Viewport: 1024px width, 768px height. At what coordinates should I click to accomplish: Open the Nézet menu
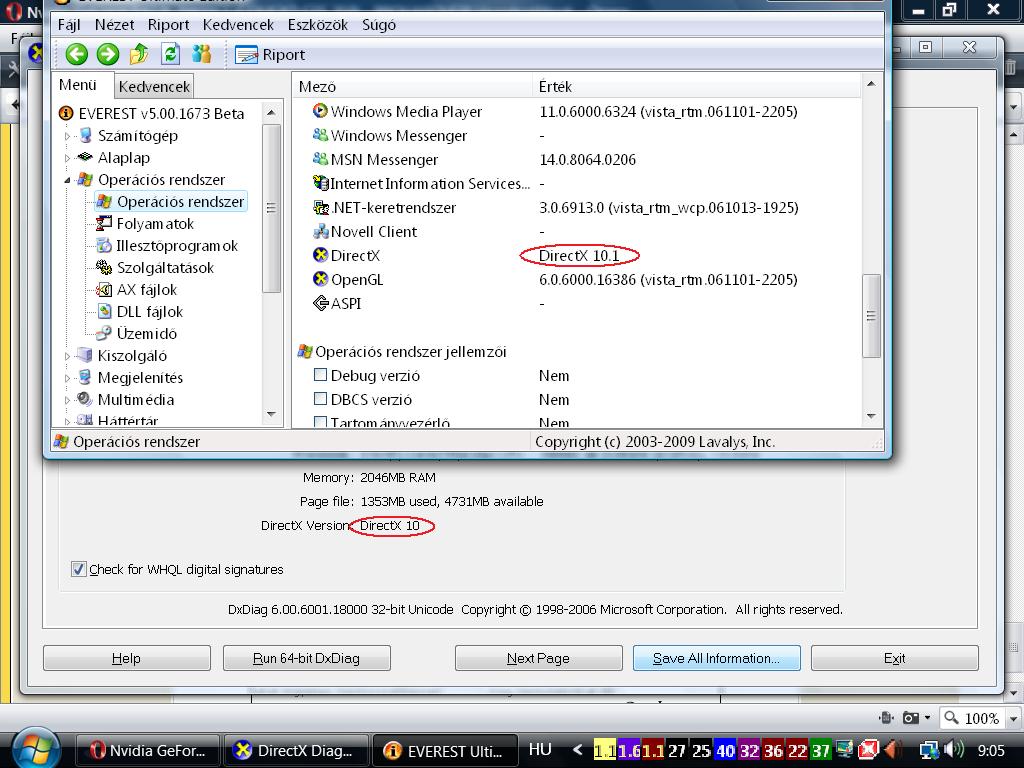click(x=114, y=25)
